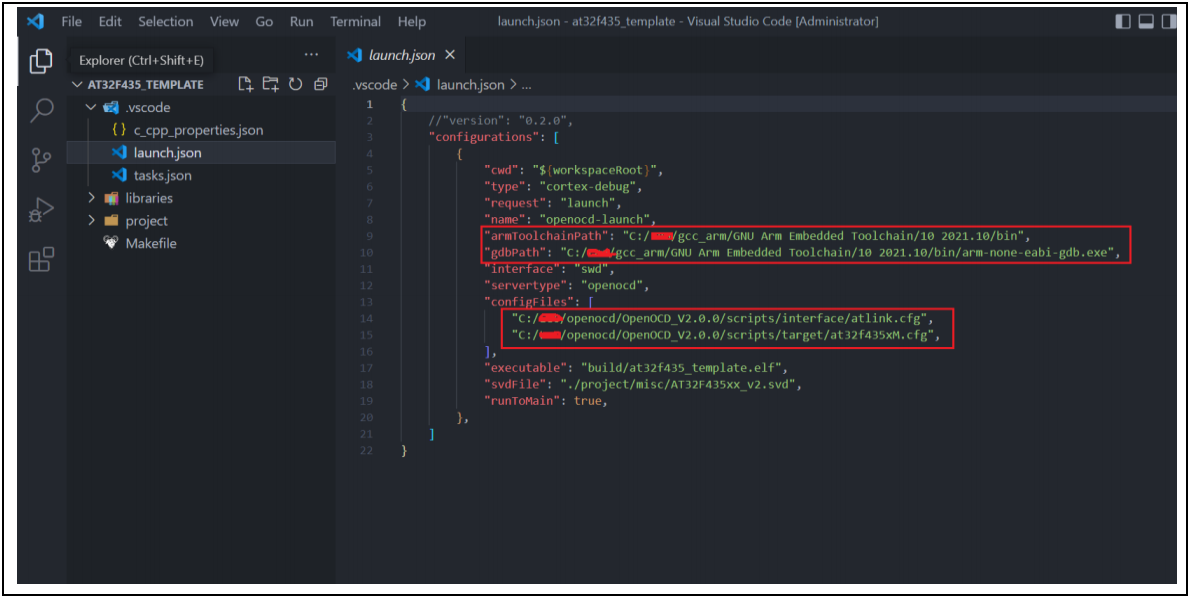The image size is (1190, 598).
Task: Click the .vscode breadcrumb segment
Action: click(374, 84)
